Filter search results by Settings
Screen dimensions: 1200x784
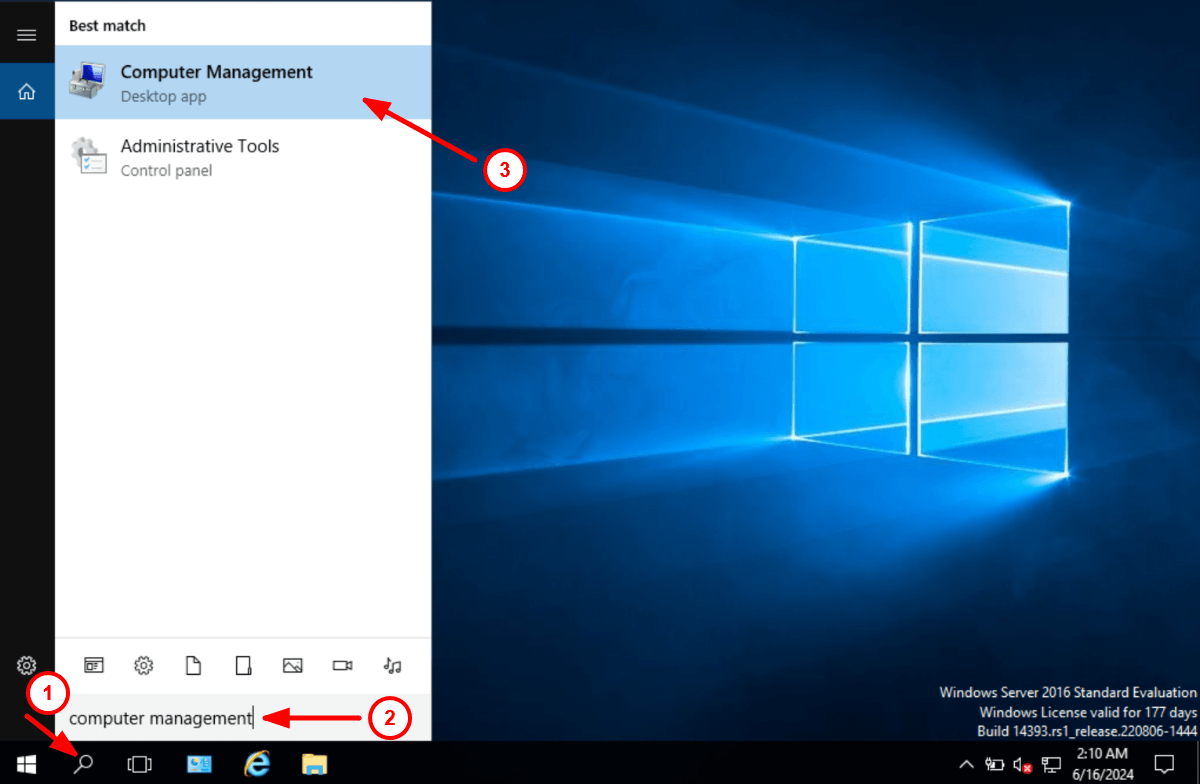tap(143, 665)
